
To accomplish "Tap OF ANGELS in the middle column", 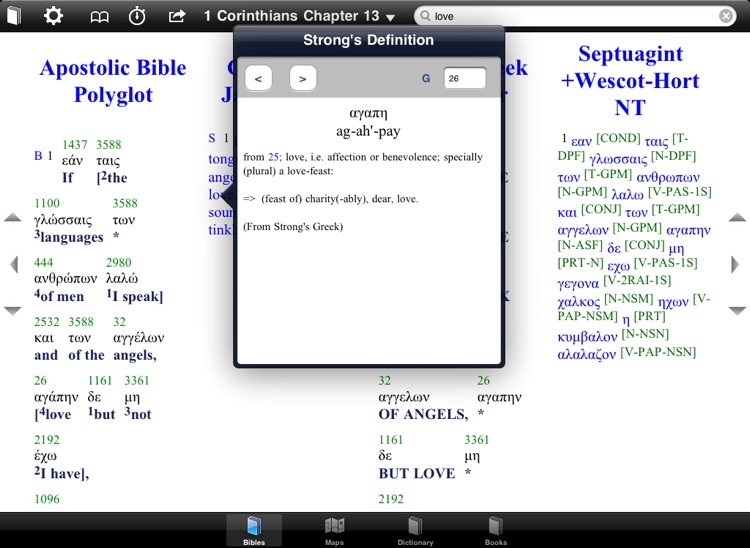I will [423, 415].
